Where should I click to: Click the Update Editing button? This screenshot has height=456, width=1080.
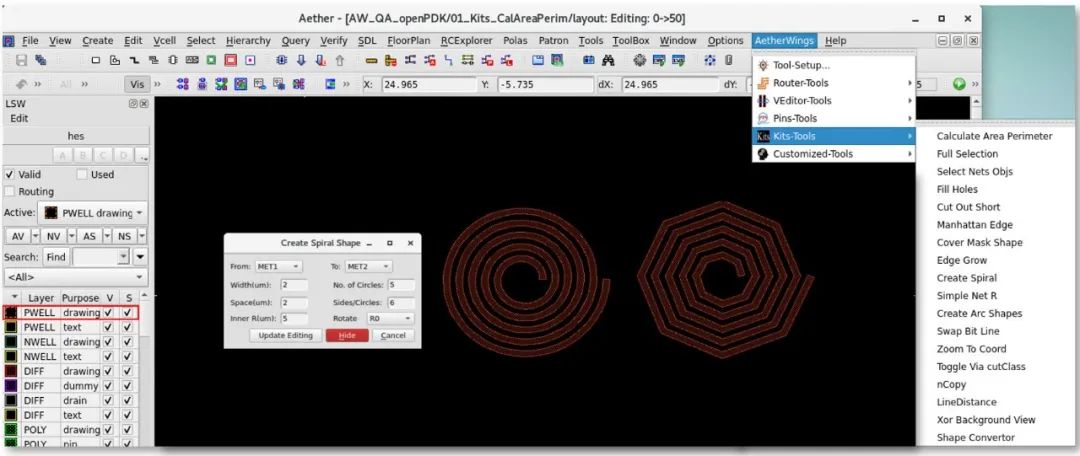pos(285,335)
